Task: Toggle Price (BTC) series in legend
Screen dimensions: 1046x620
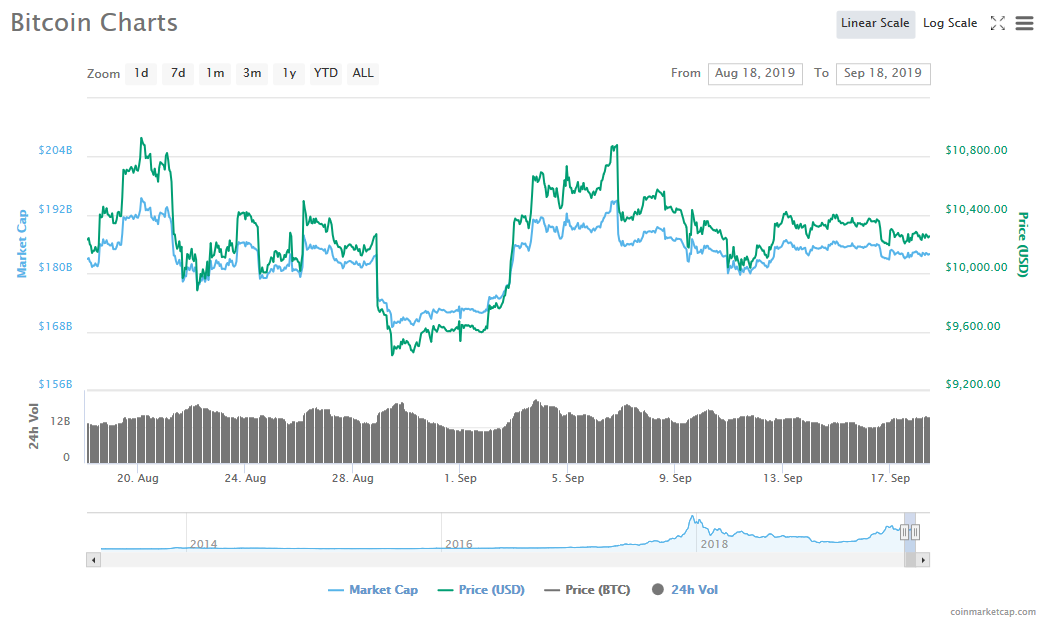Action: coord(587,590)
